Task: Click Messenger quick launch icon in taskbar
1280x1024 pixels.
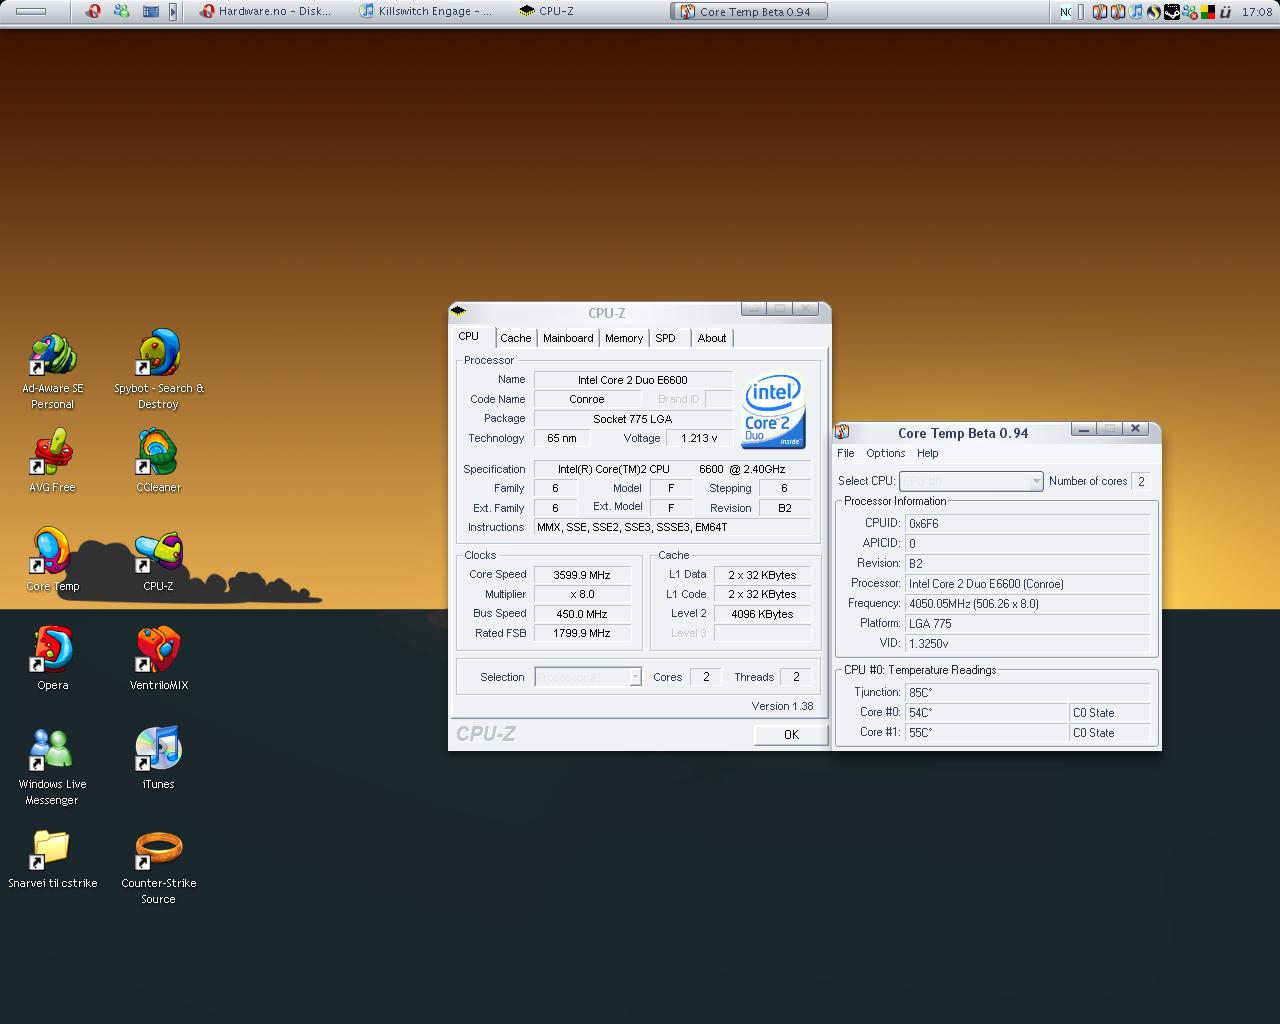Action: (121, 12)
